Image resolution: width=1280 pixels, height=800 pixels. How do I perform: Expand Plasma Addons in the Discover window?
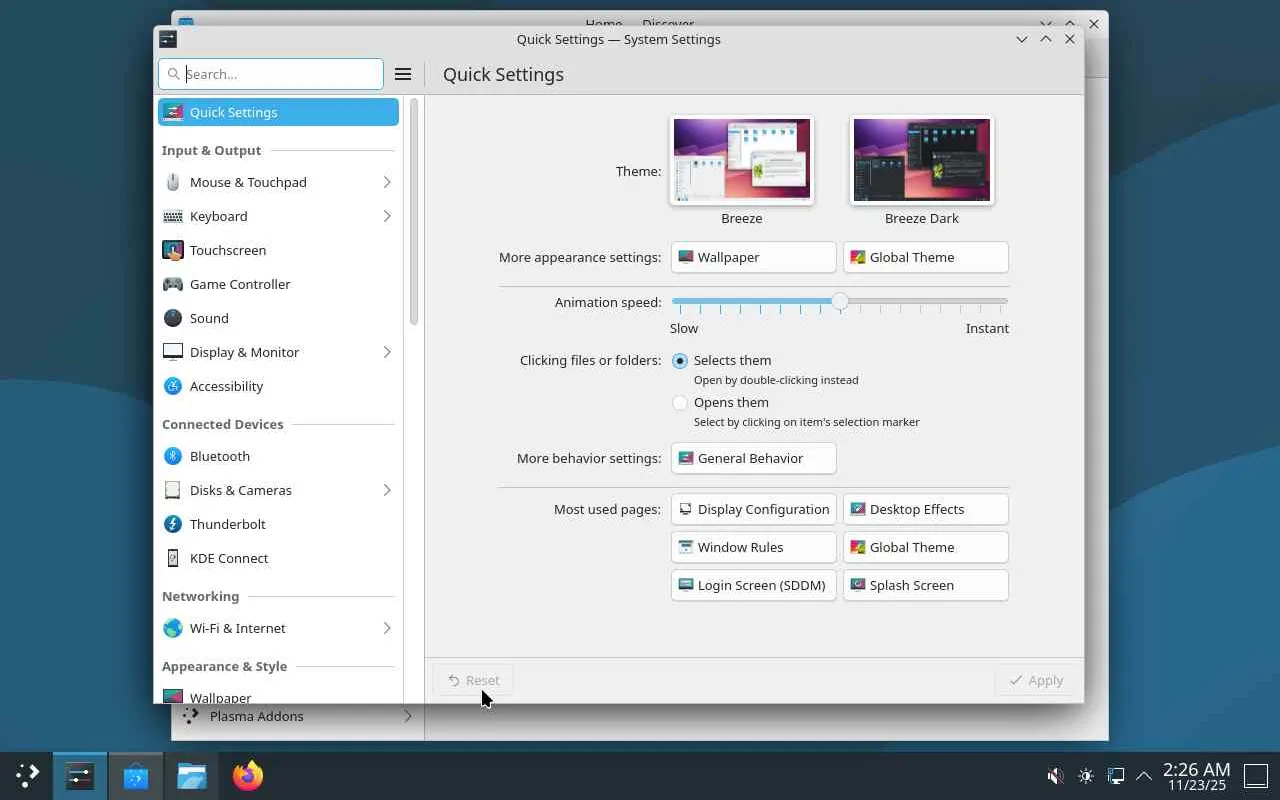pos(407,716)
